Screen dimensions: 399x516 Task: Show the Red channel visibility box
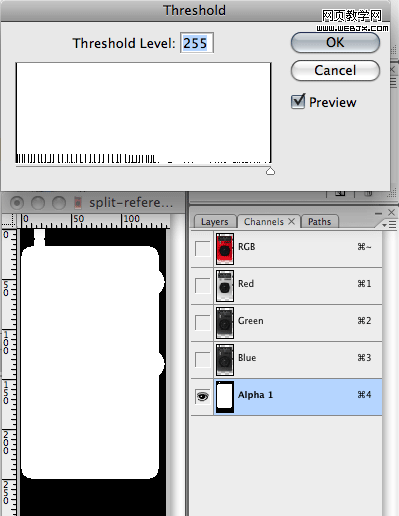pos(202,286)
